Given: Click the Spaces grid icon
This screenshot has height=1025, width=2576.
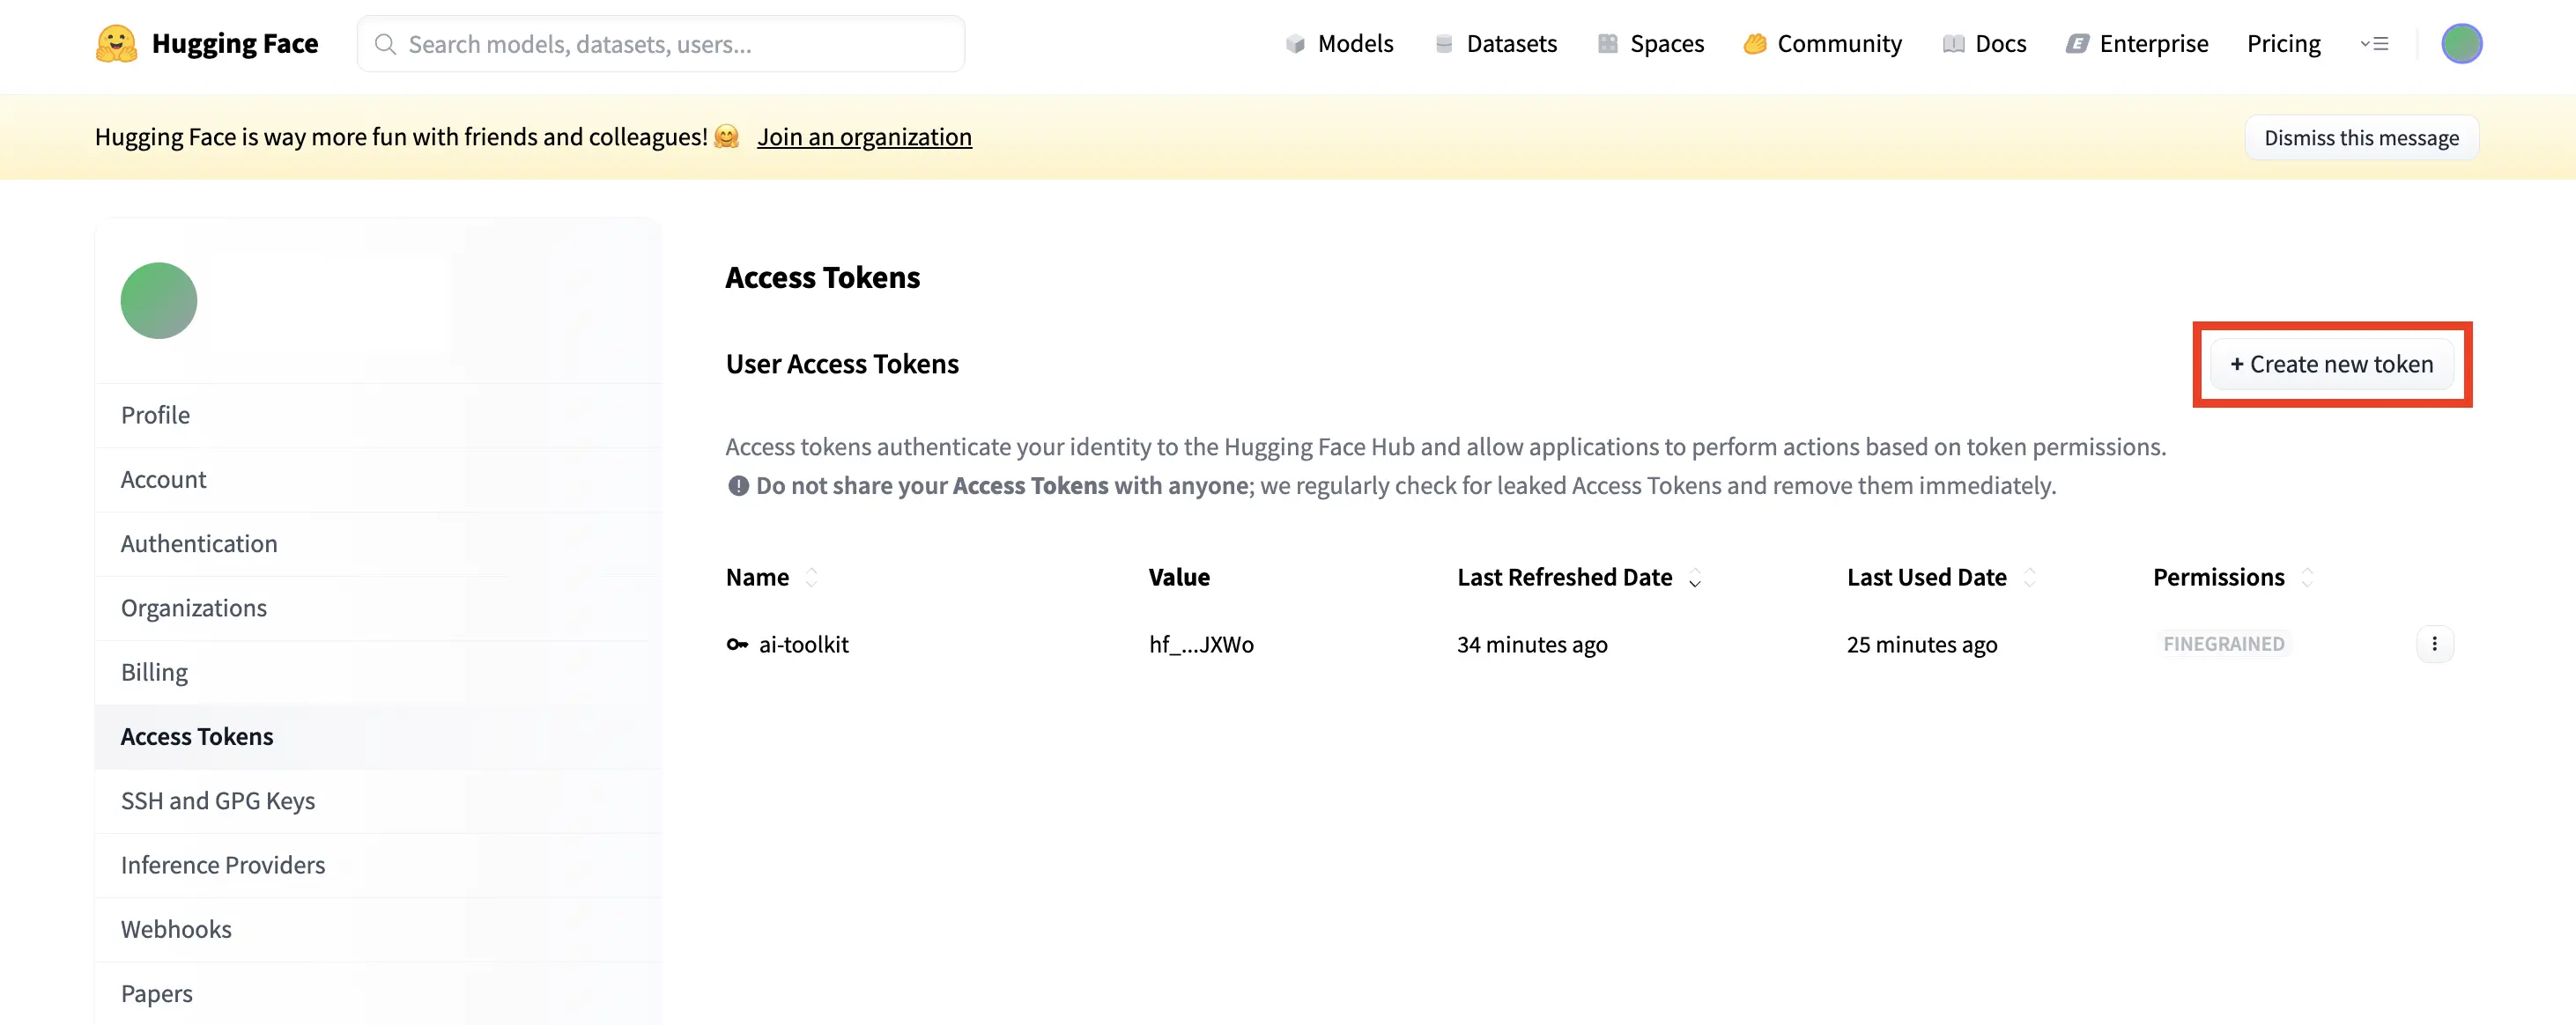Looking at the screenshot, I should click(x=1607, y=43).
